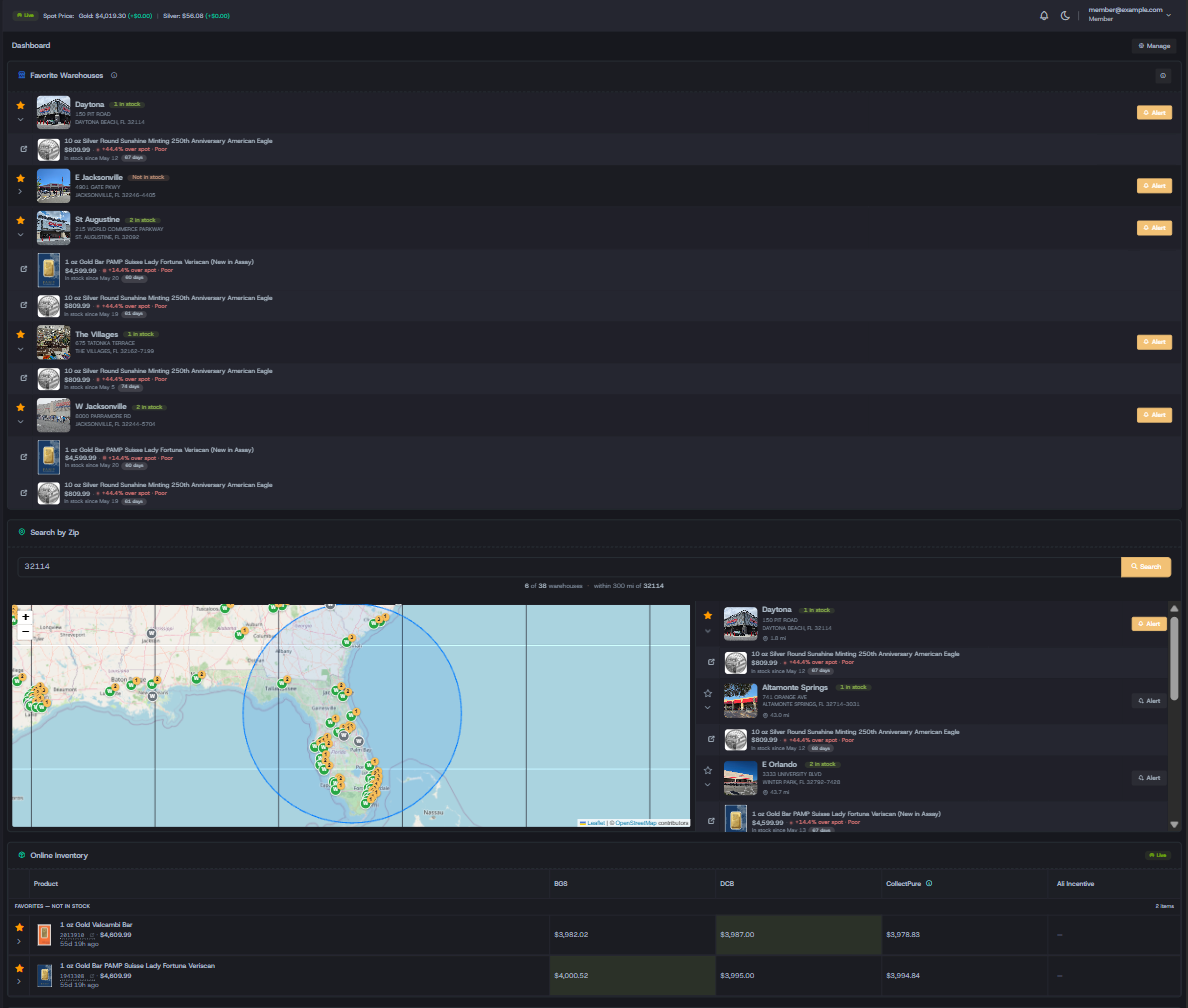The height and width of the screenshot is (1008, 1188).
Task: Unfavorite E Jacksonville warehouse star
Action: point(20,178)
